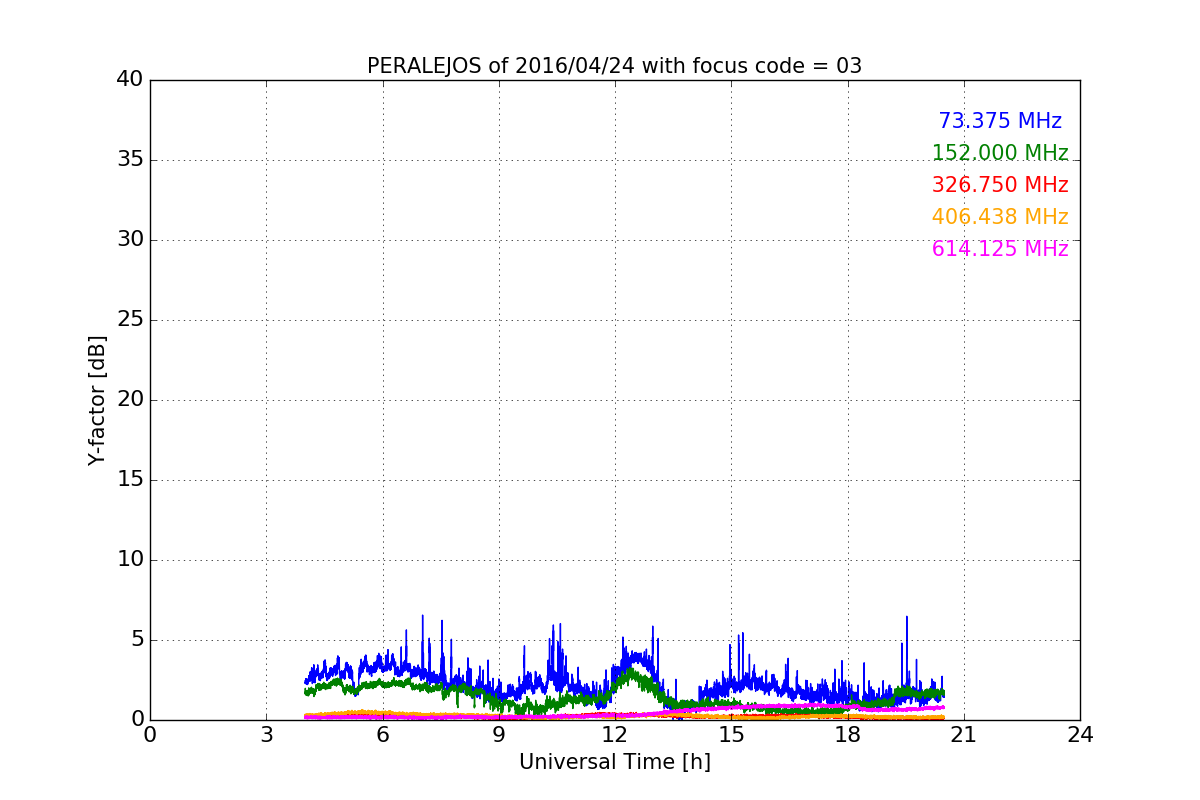
Task: Click the x-axis tick value 21
Action: [x=963, y=735]
